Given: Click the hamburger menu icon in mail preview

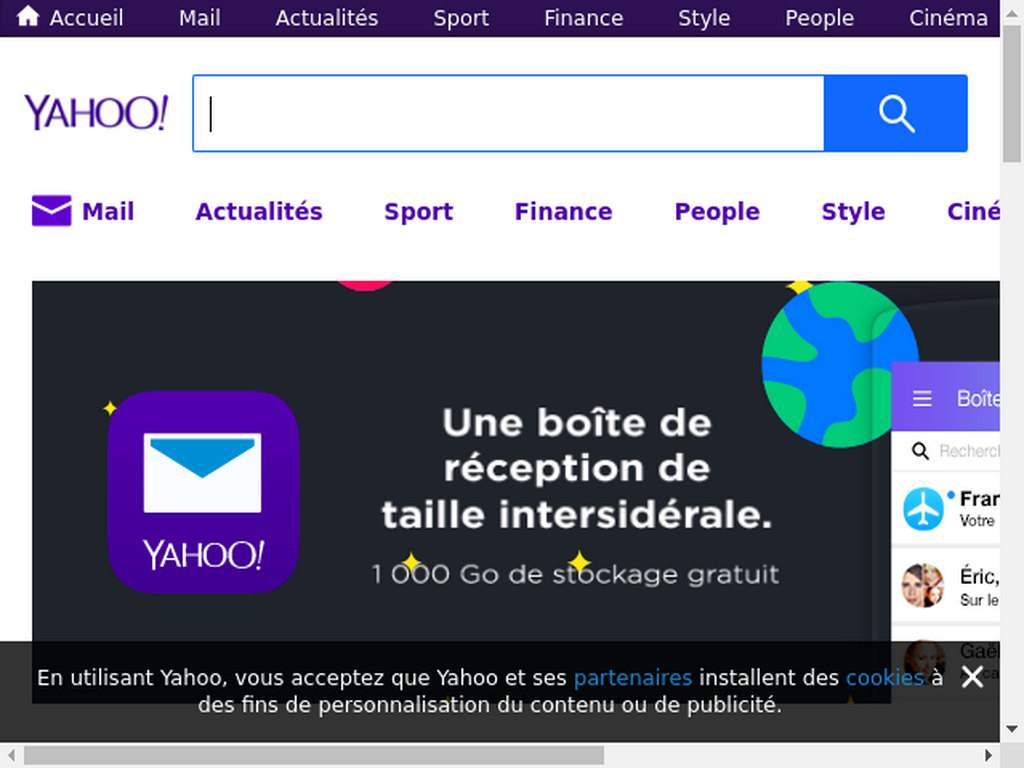Looking at the screenshot, I should pos(922,398).
